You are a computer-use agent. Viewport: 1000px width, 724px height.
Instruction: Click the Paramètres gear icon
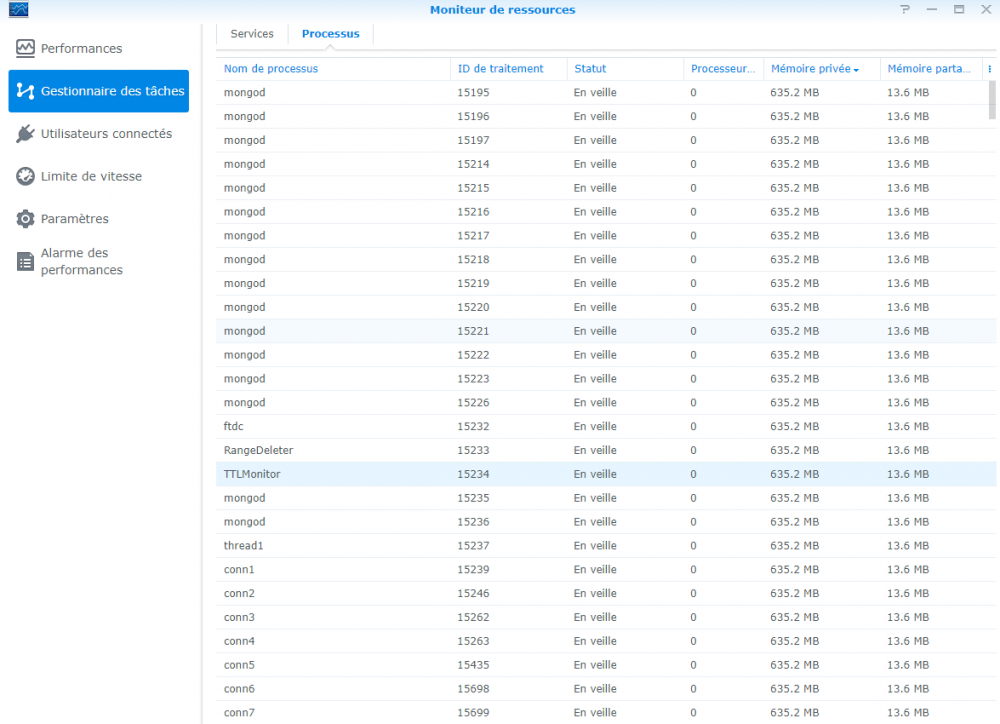25,219
